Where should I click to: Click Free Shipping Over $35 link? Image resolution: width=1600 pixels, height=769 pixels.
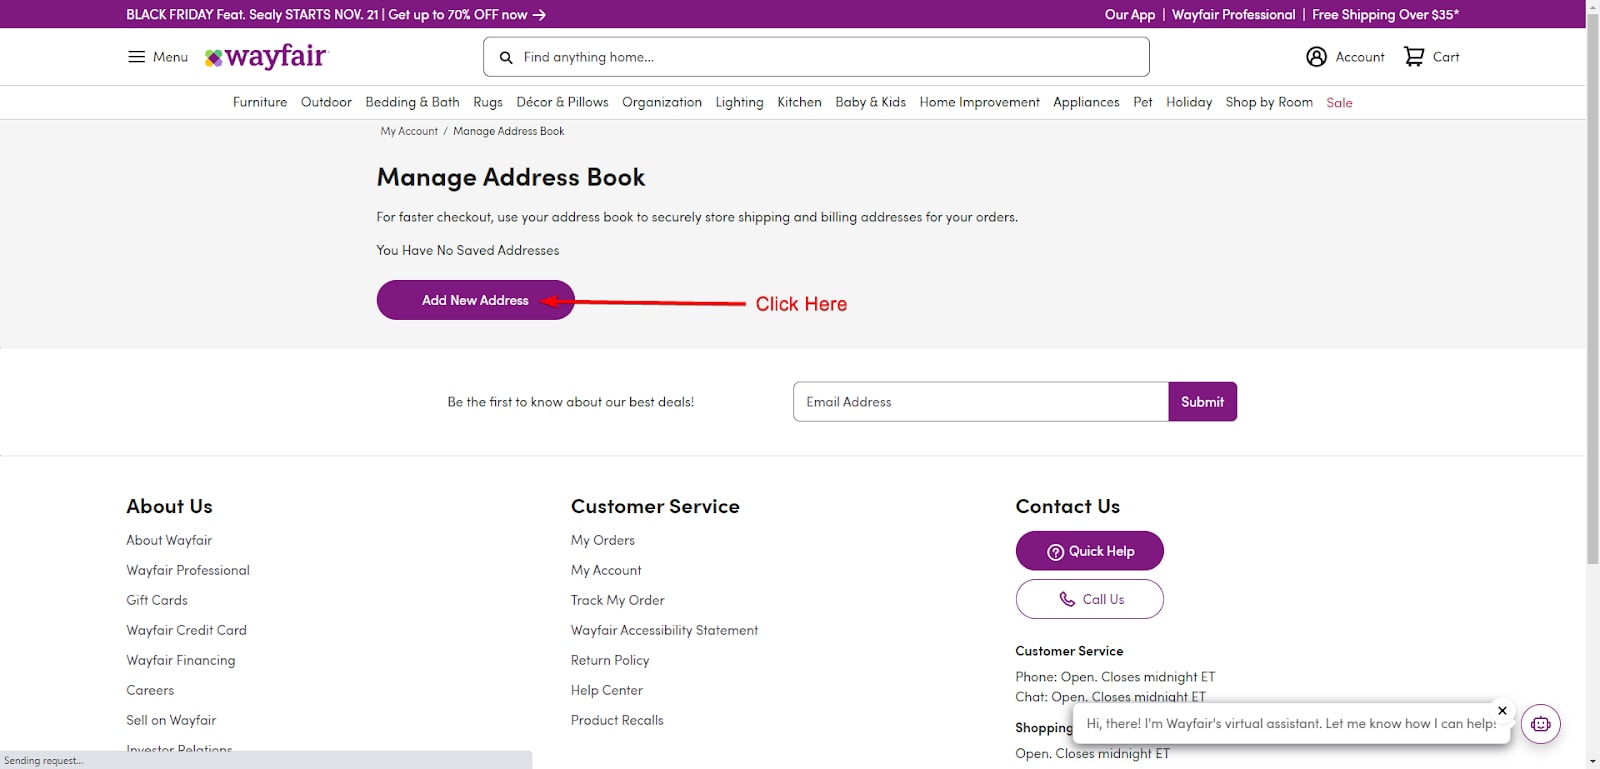(x=1385, y=15)
